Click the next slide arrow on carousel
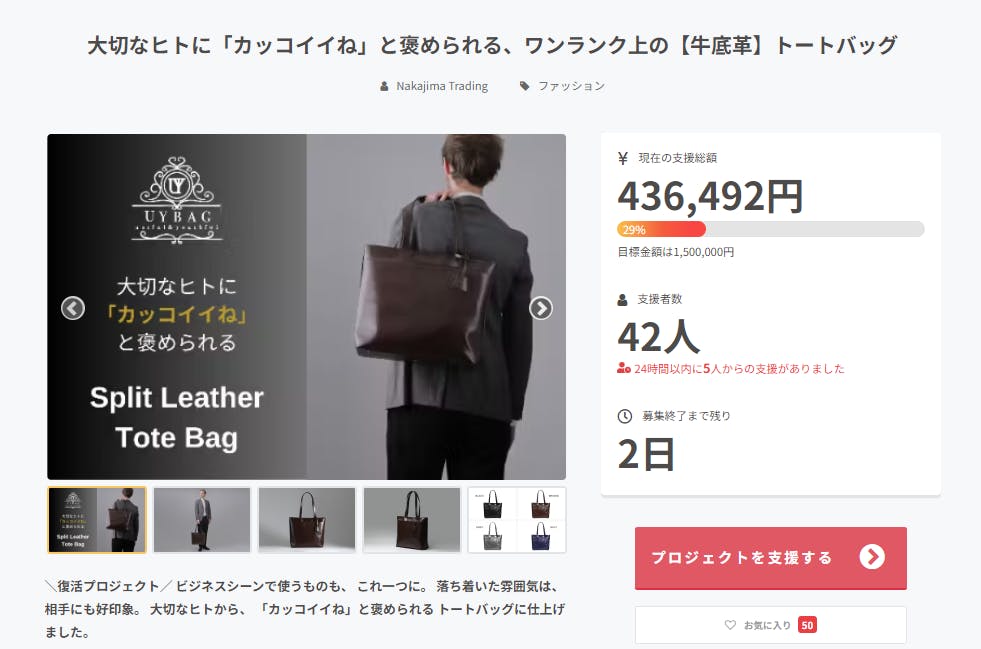Image resolution: width=981 pixels, height=649 pixels. click(x=541, y=308)
